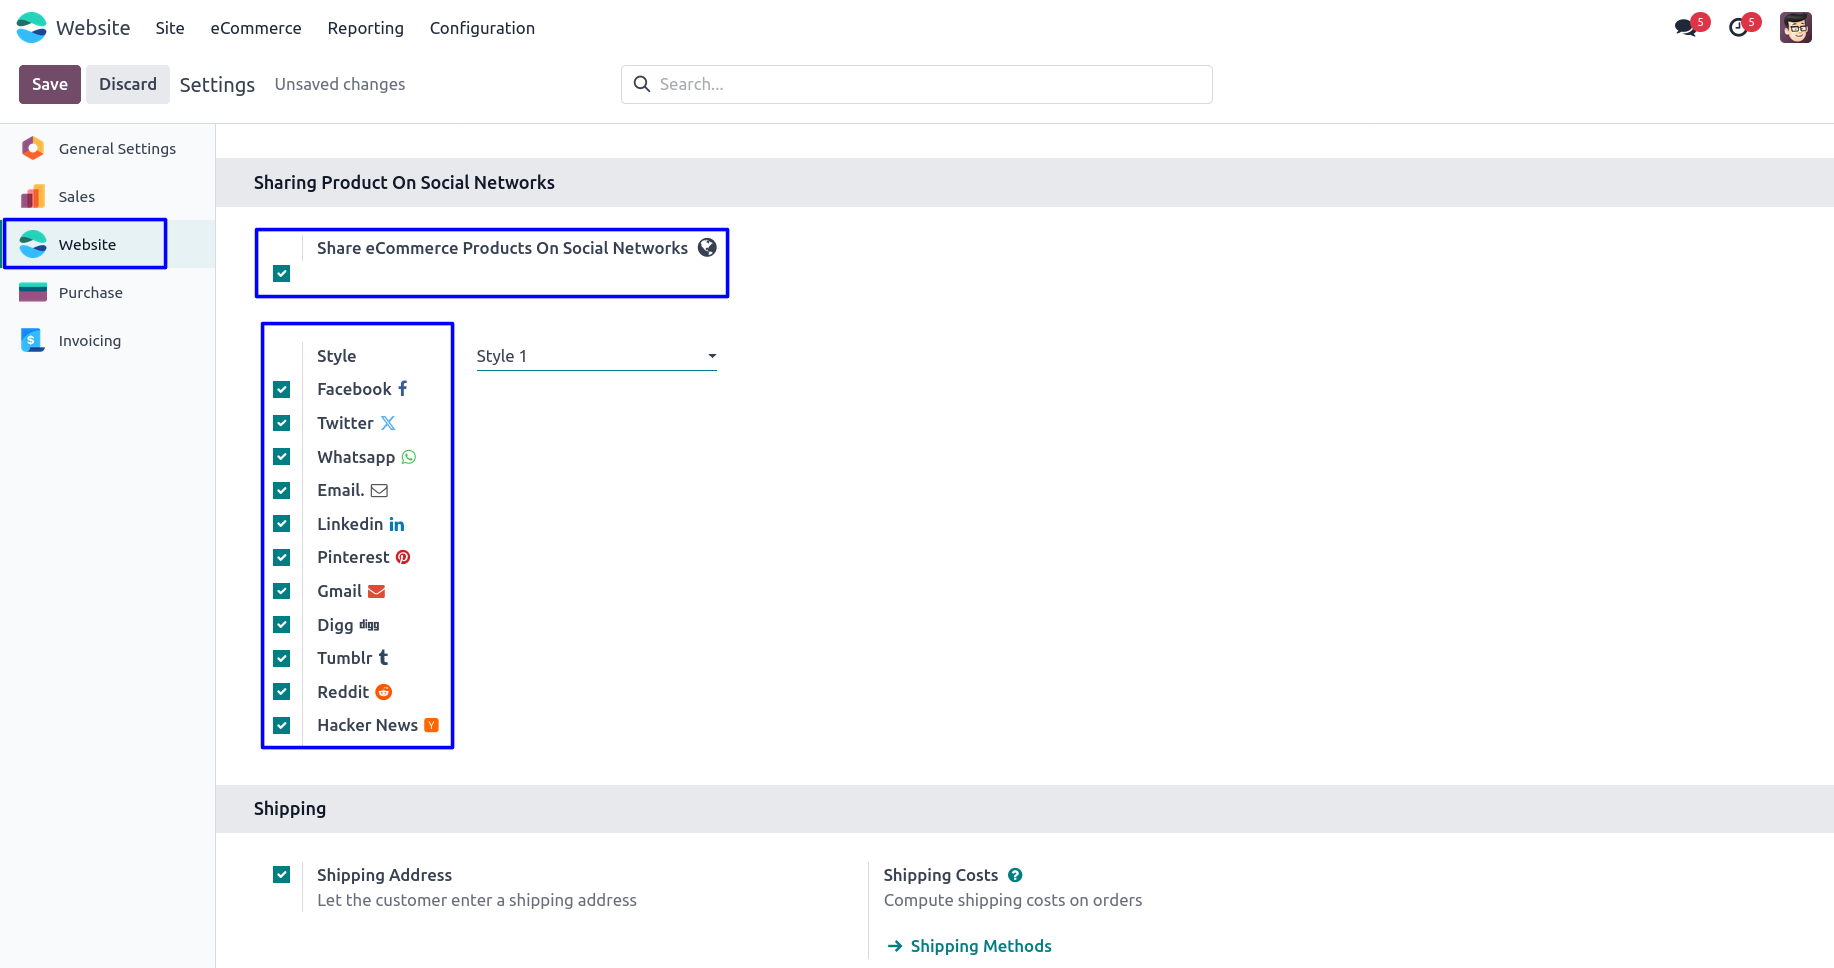The width and height of the screenshot is (1834, 968).
Task: Open the eCommerce menu
Action: tap(256, 28)
